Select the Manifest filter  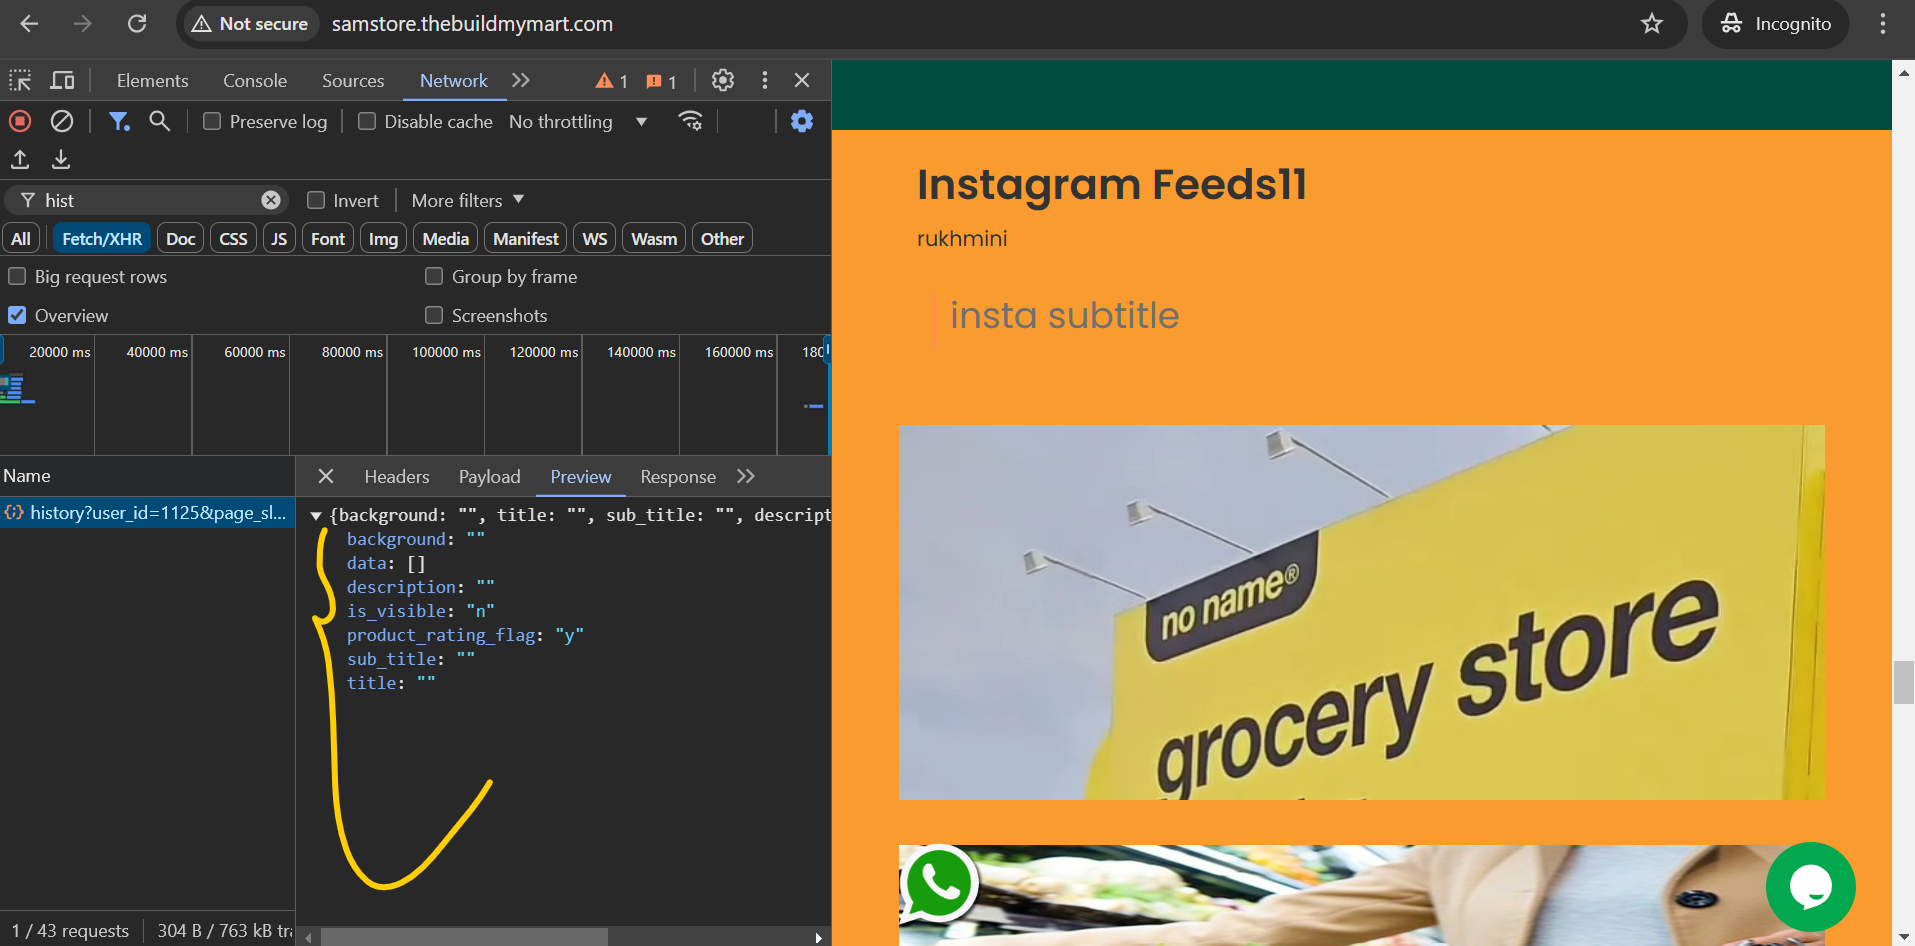pyautogui.click(x=526, y=238)
